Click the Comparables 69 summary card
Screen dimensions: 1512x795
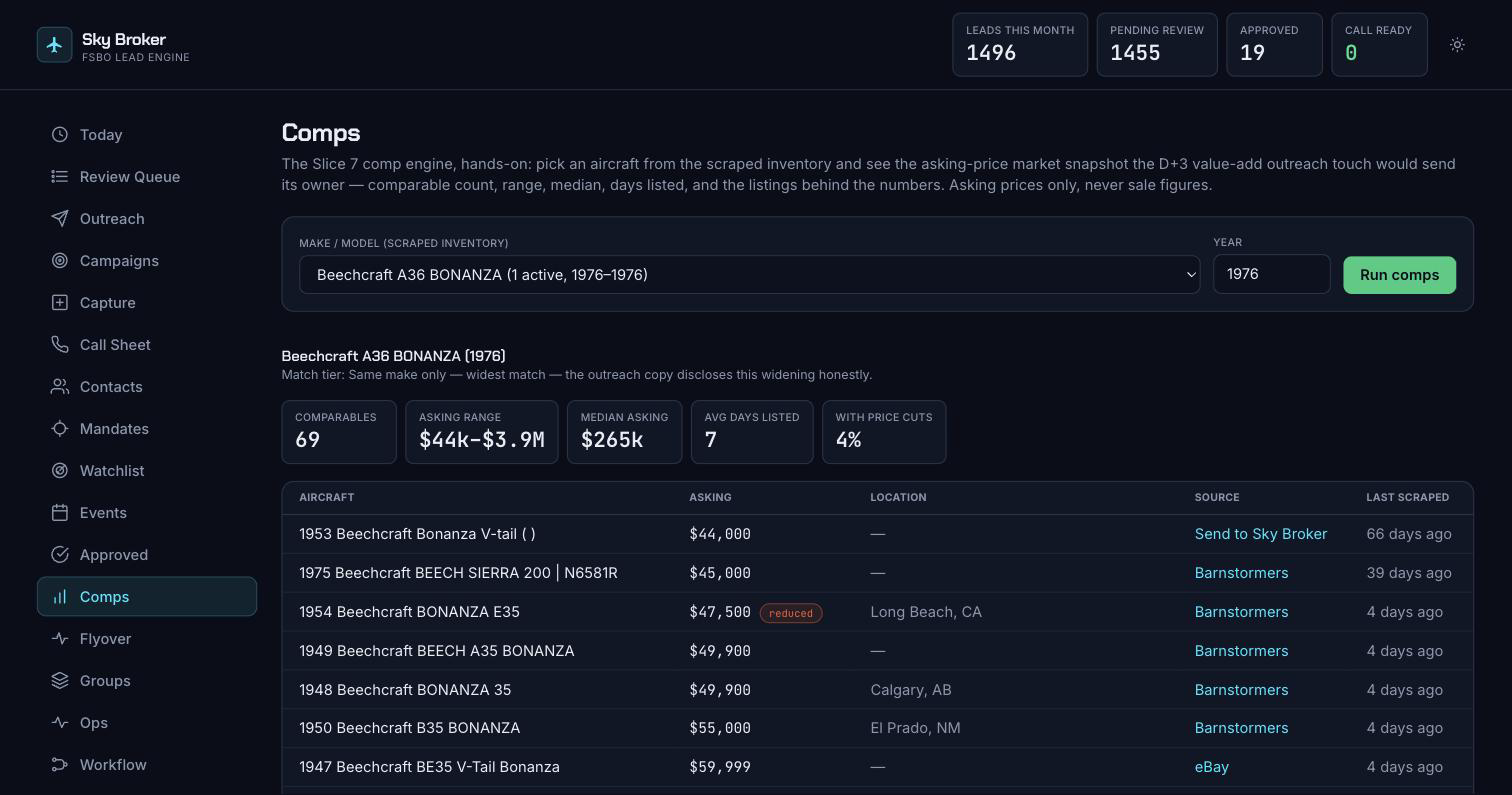point(339,432)
